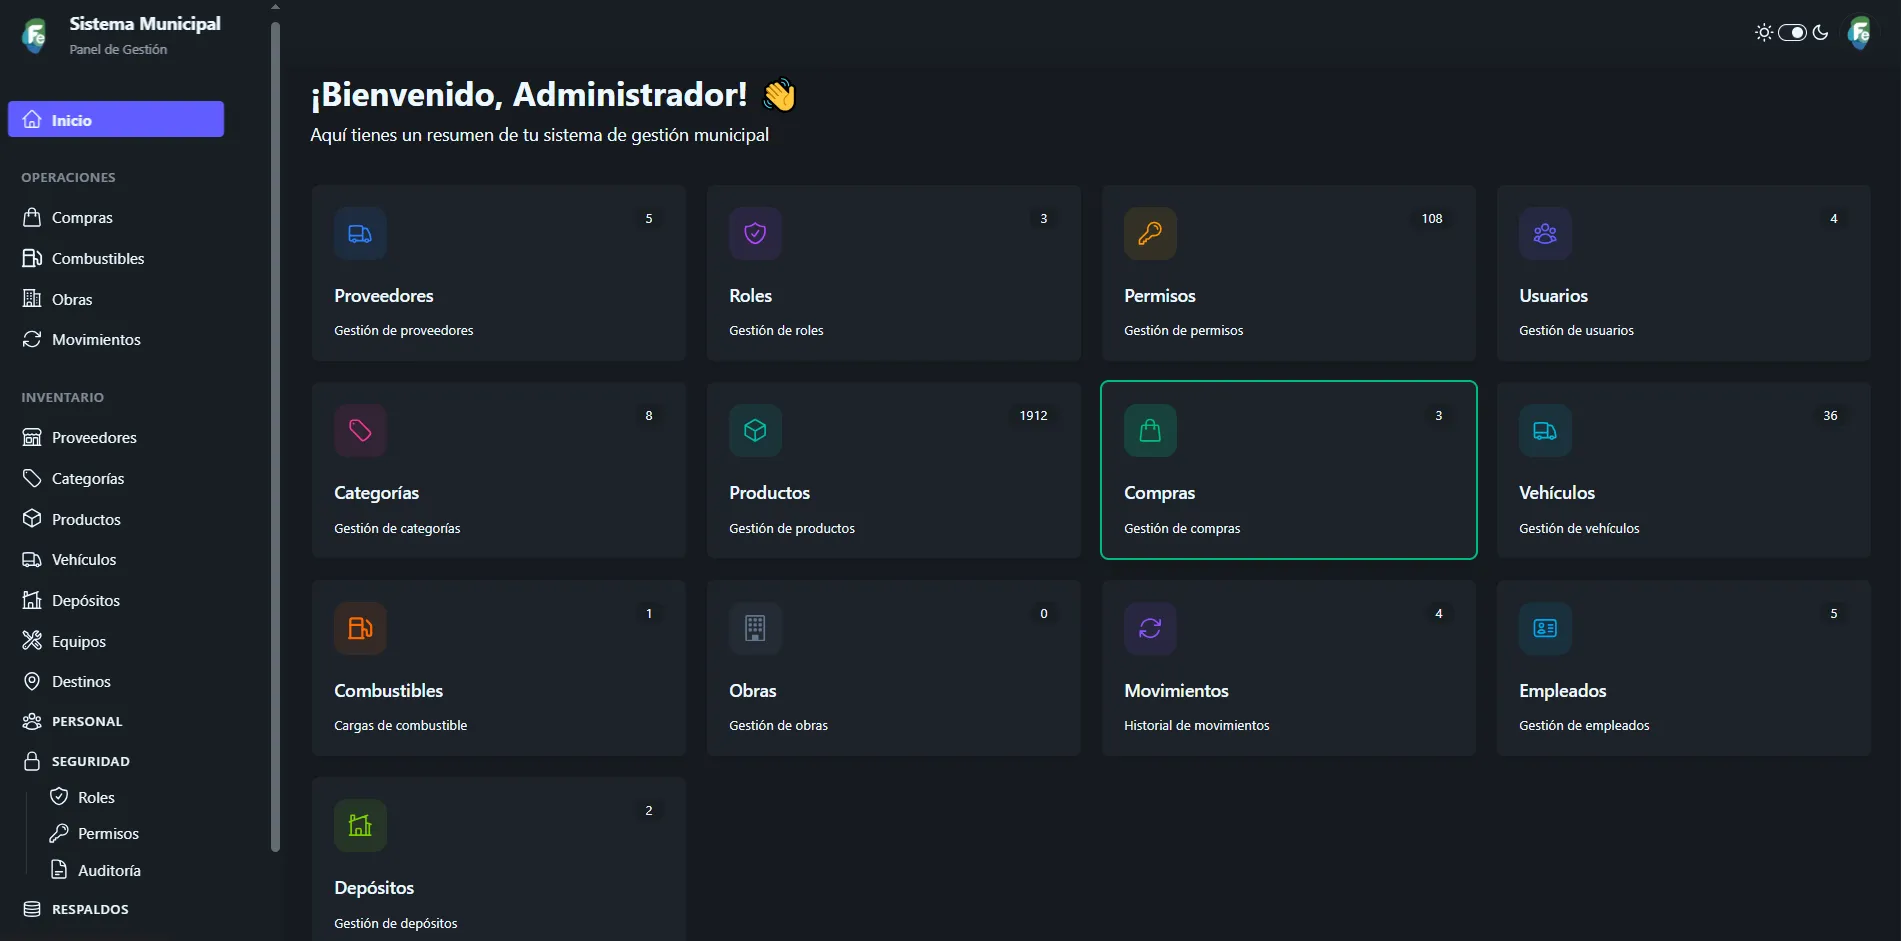Viewport: 1901px width, 941px height.
Task: Click the sidebar vertical scrollbar
Action: coord(275,437)
